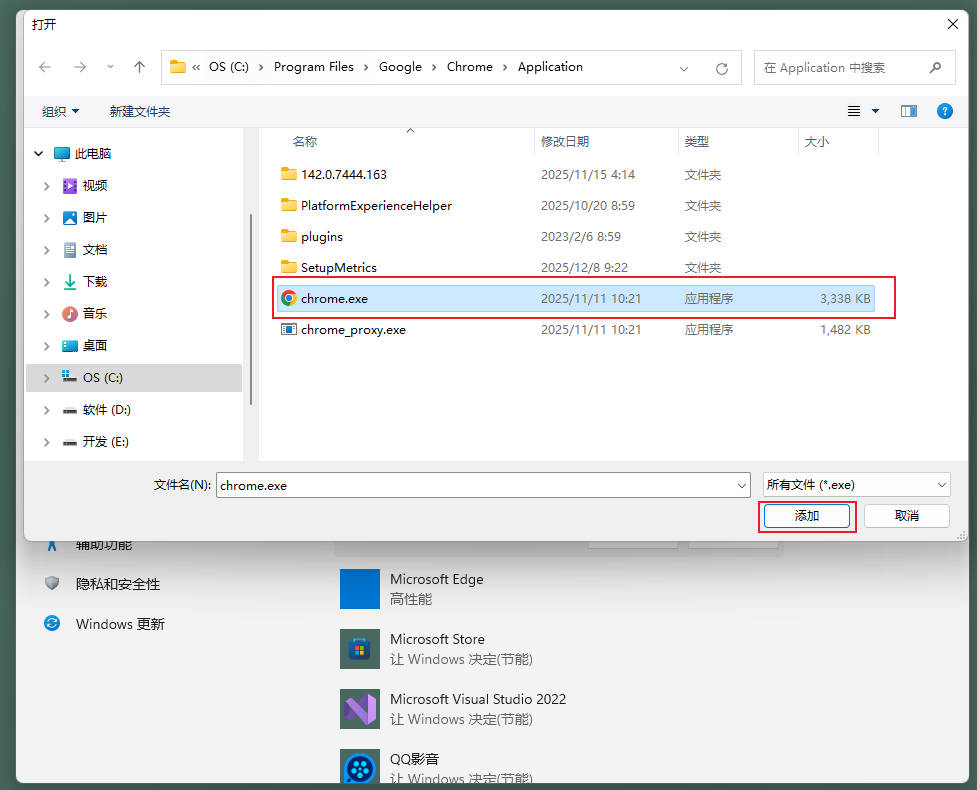
Task: Select 软件 (D:) drive in sidebar
Action: [106, 410]
